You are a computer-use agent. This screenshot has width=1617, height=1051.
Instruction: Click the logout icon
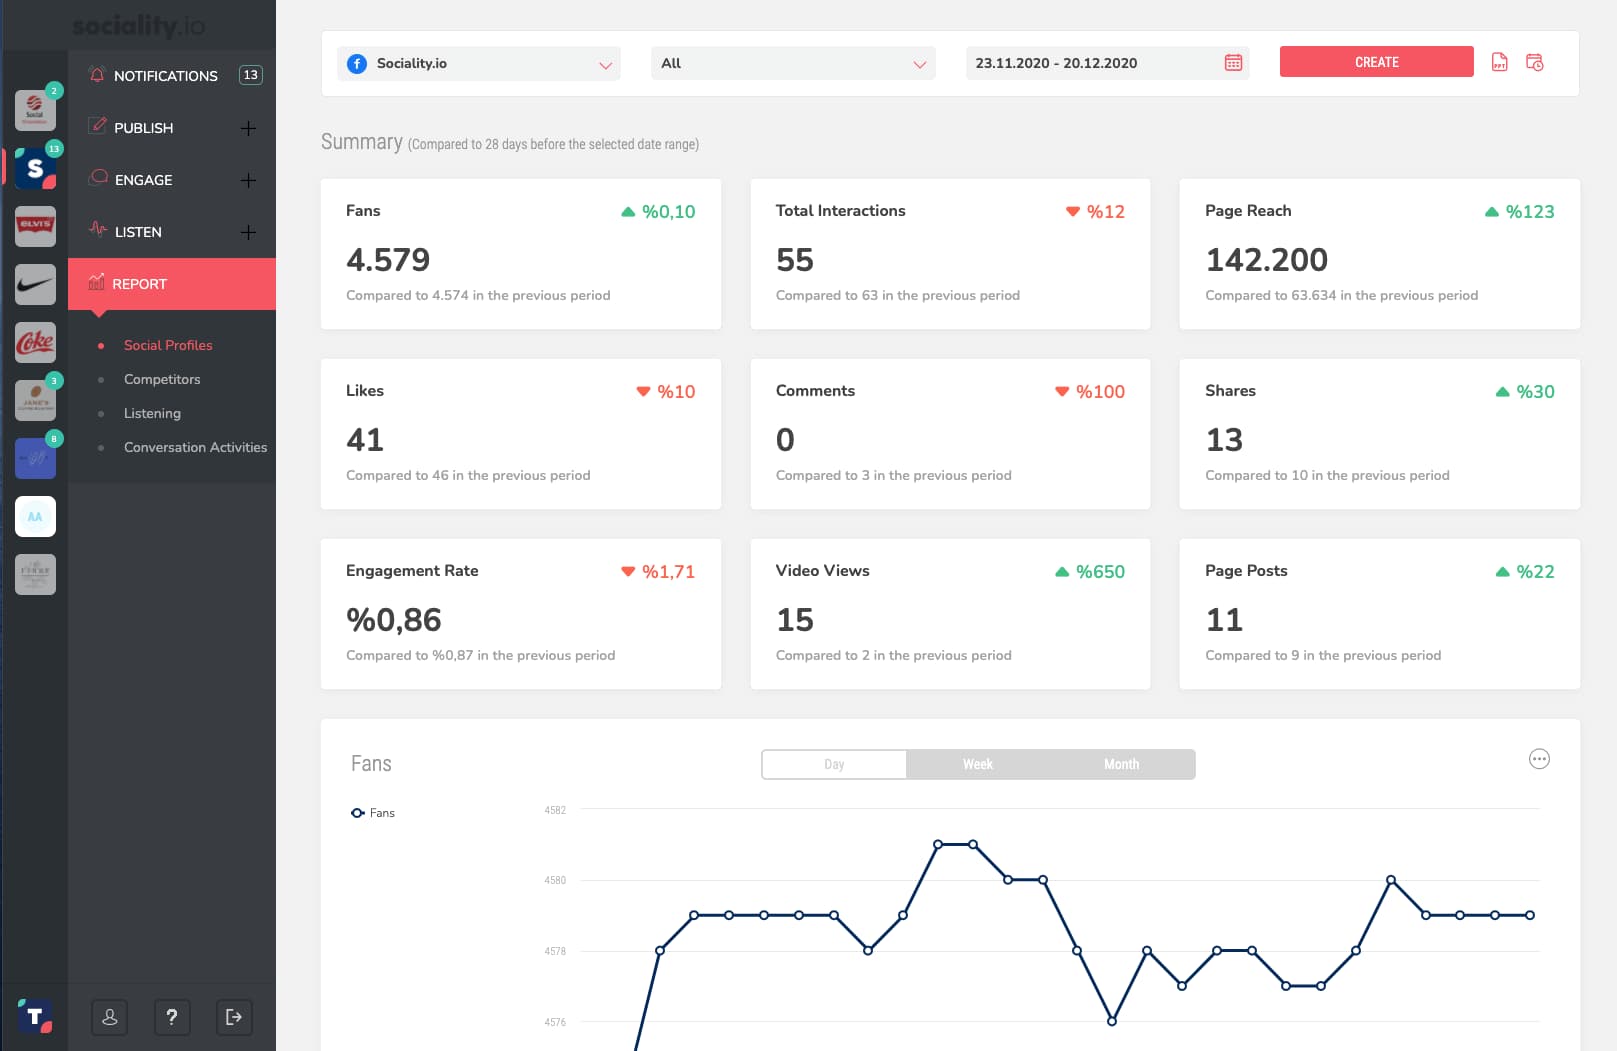pyautogui.click(x=234, y=1017)
